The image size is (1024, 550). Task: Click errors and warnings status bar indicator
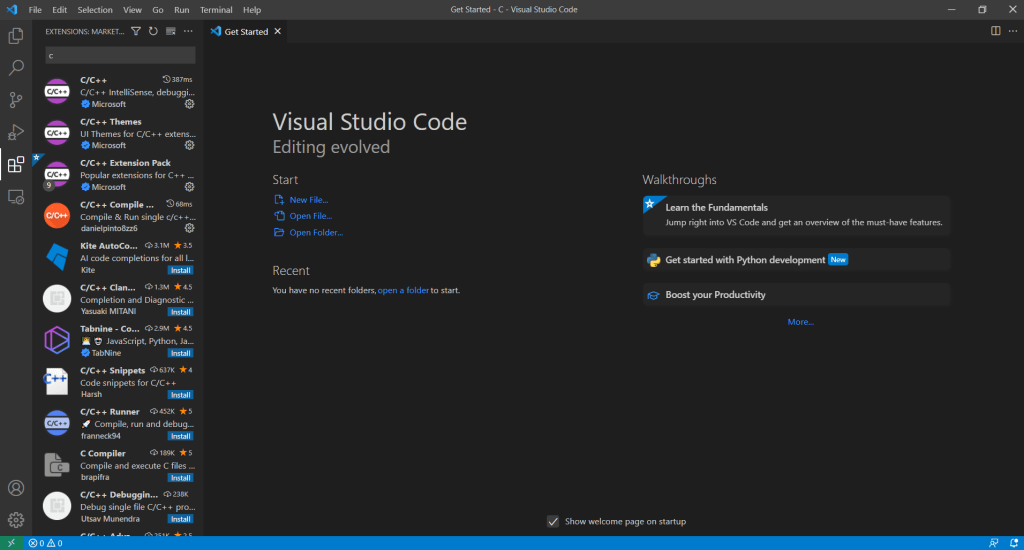[x=46, y=543]
